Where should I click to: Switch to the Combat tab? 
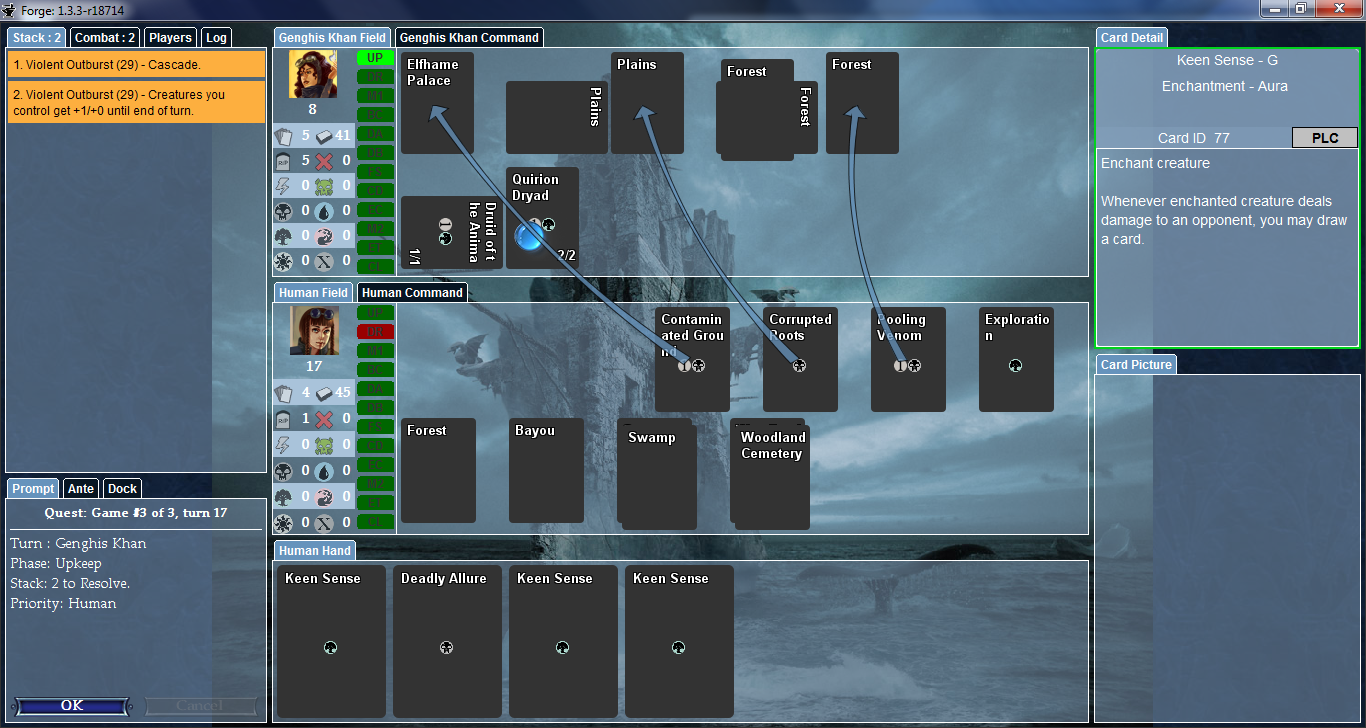point(105,38)
